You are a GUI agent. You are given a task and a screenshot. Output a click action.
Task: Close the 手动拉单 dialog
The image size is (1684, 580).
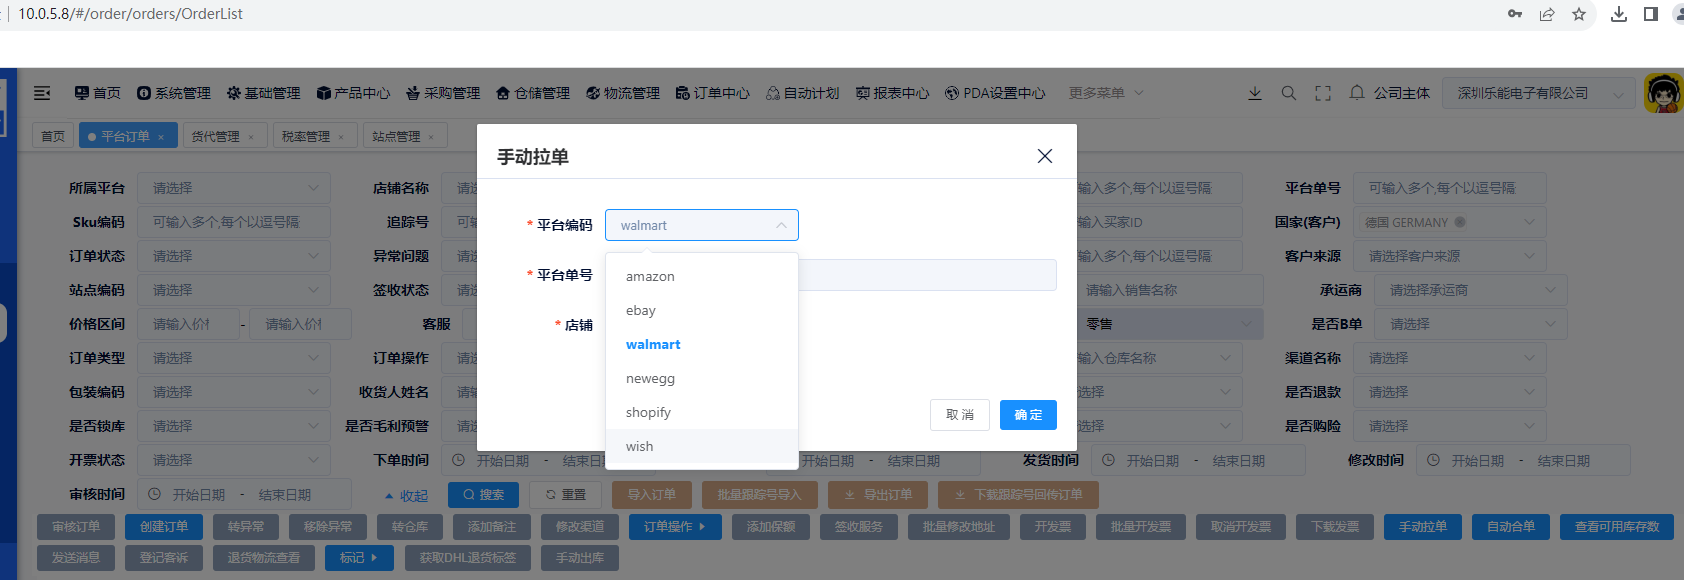(1045, 156)
